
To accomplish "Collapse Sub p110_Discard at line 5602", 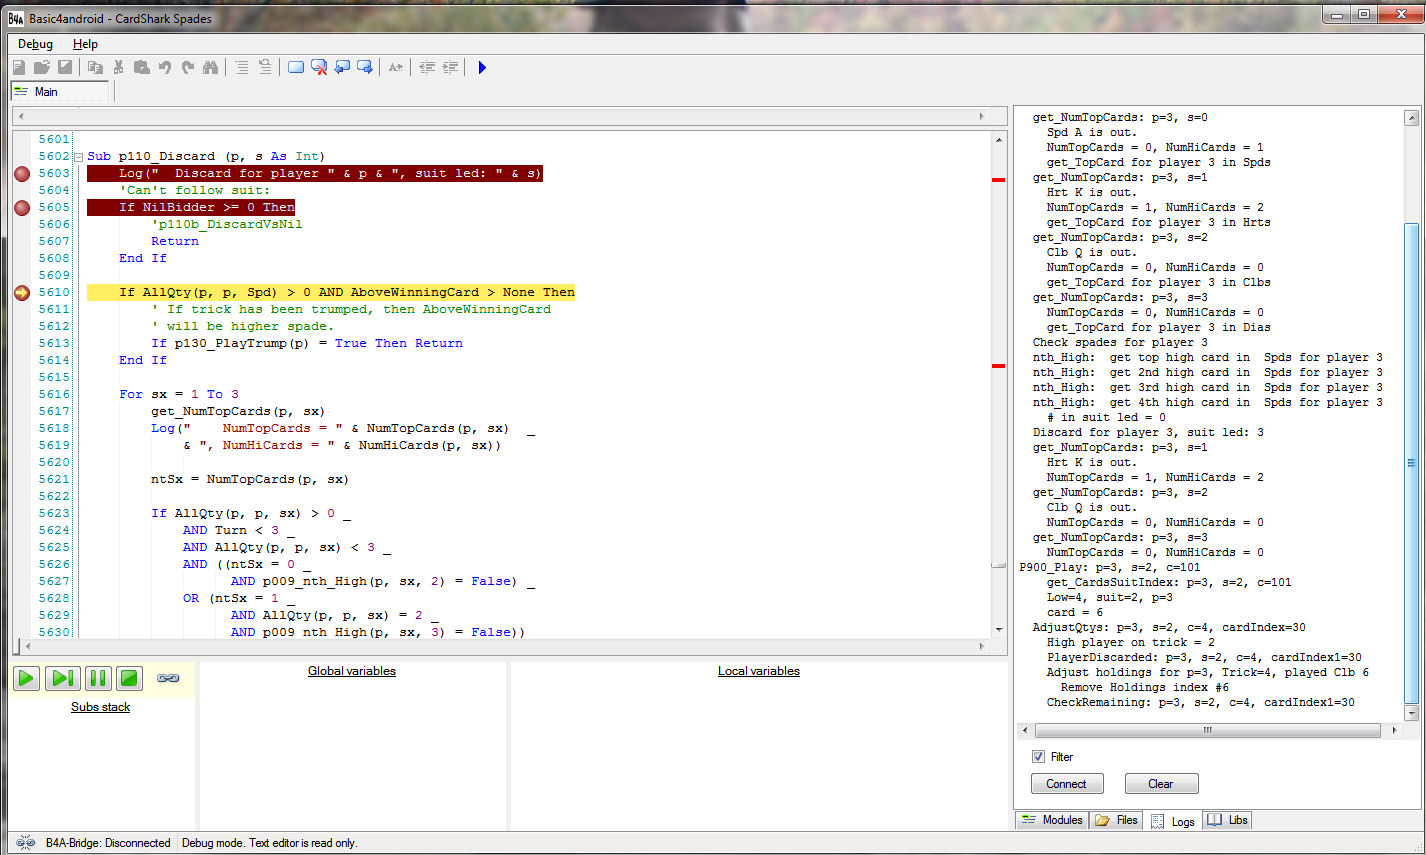I will (78, 157).
